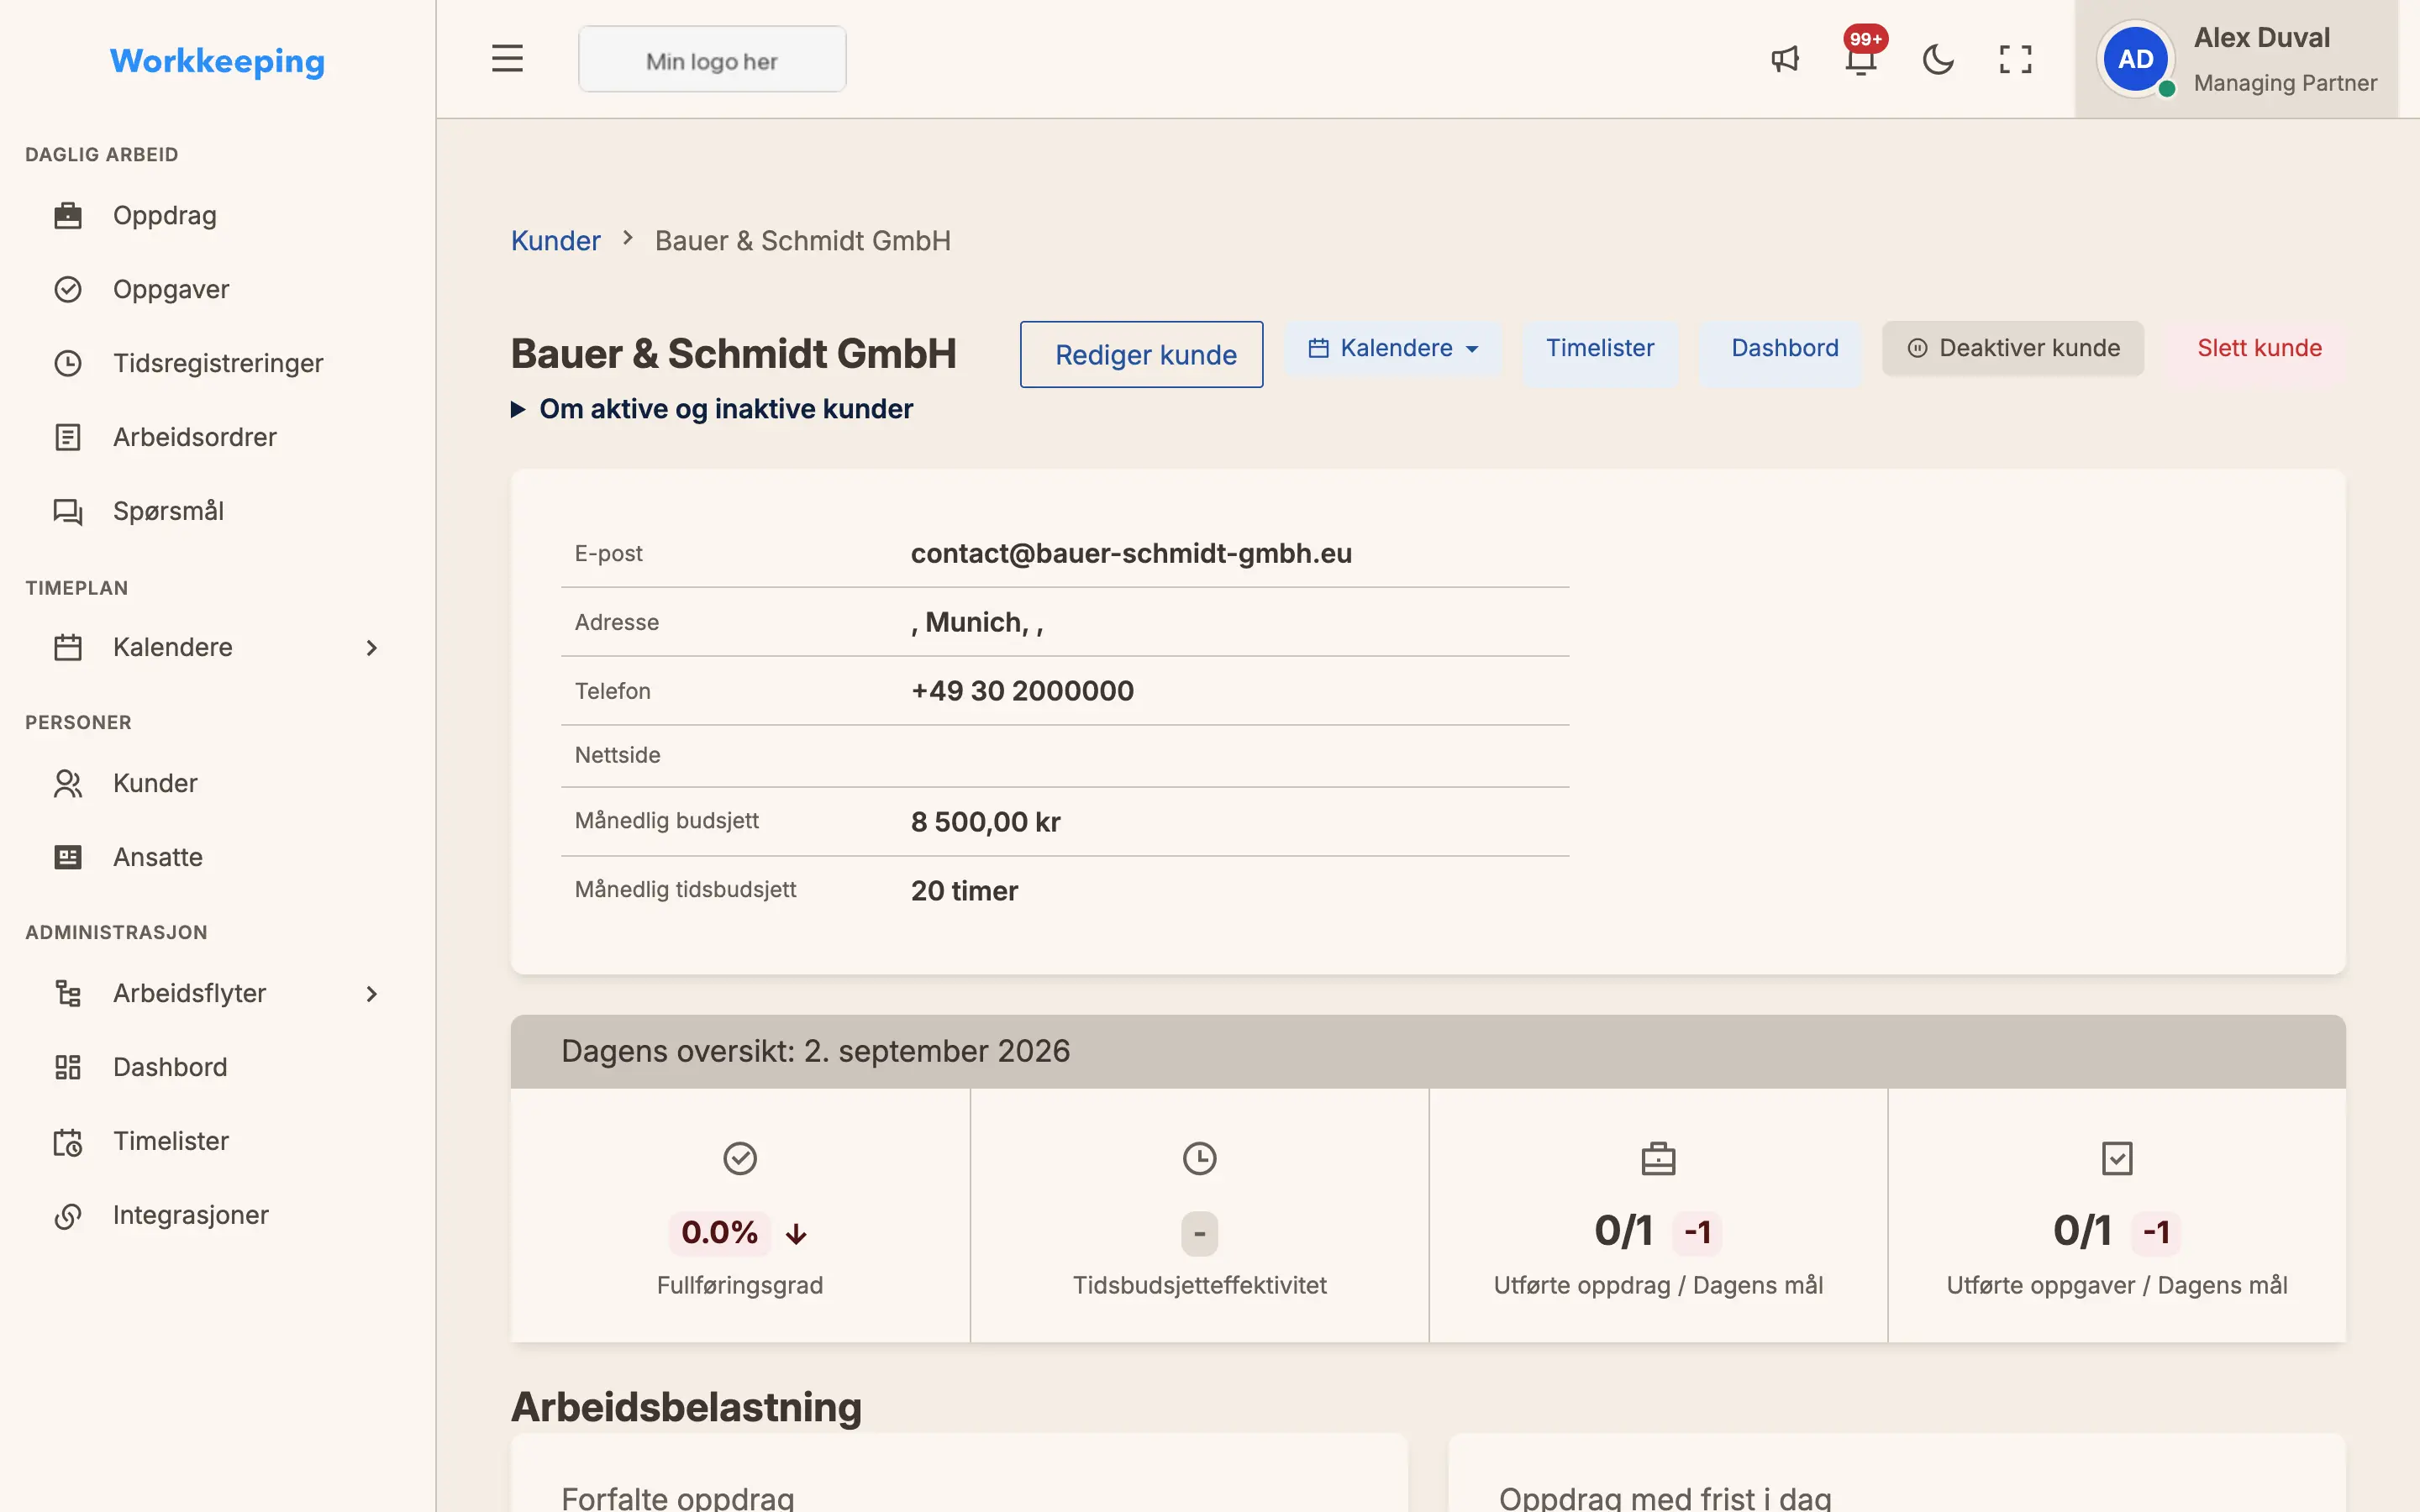Click the 8 500,00 kr budget value
This screenshot has height=1512, width=2420.
985,822
